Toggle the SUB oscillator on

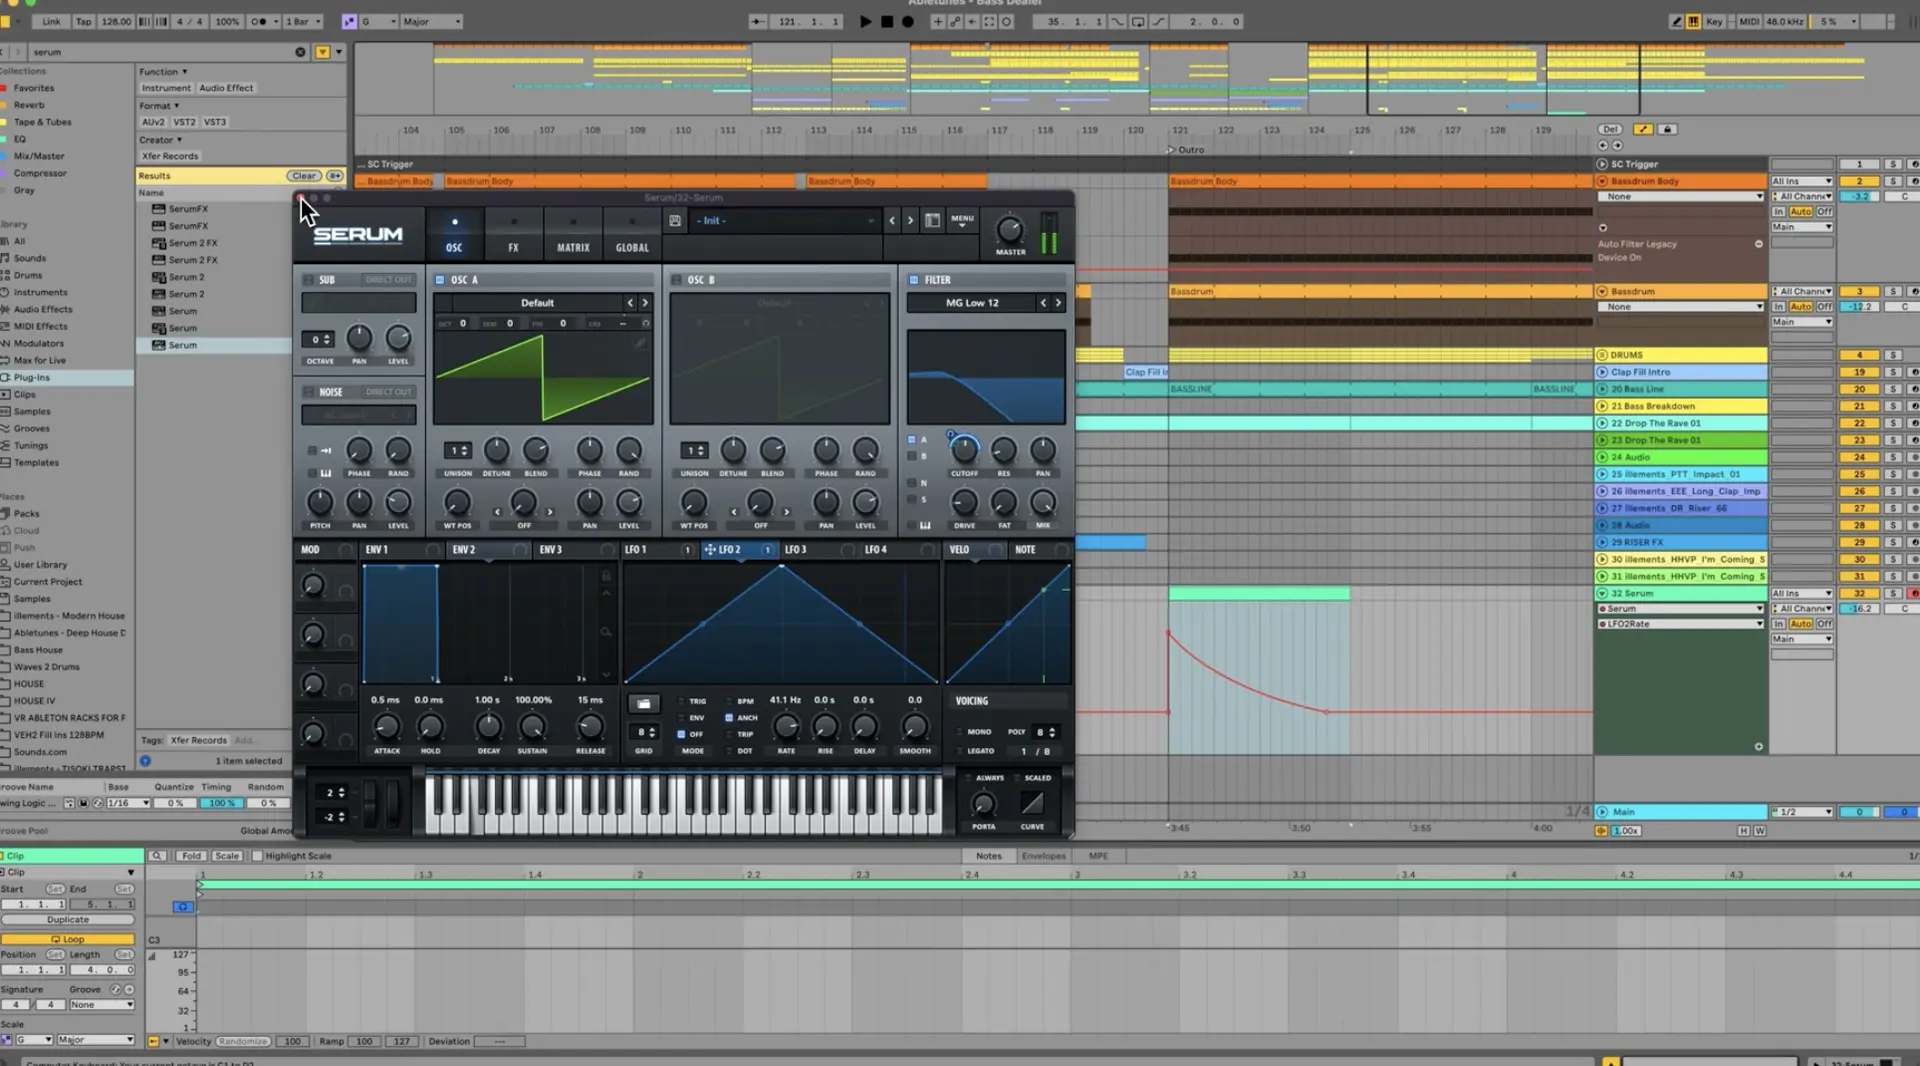(308, 280)
